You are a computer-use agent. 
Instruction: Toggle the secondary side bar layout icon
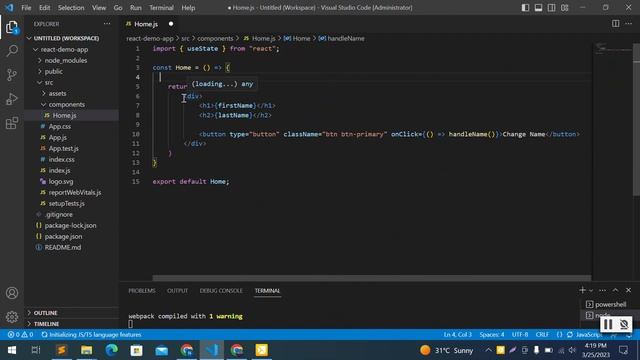(x=551, y=8)
